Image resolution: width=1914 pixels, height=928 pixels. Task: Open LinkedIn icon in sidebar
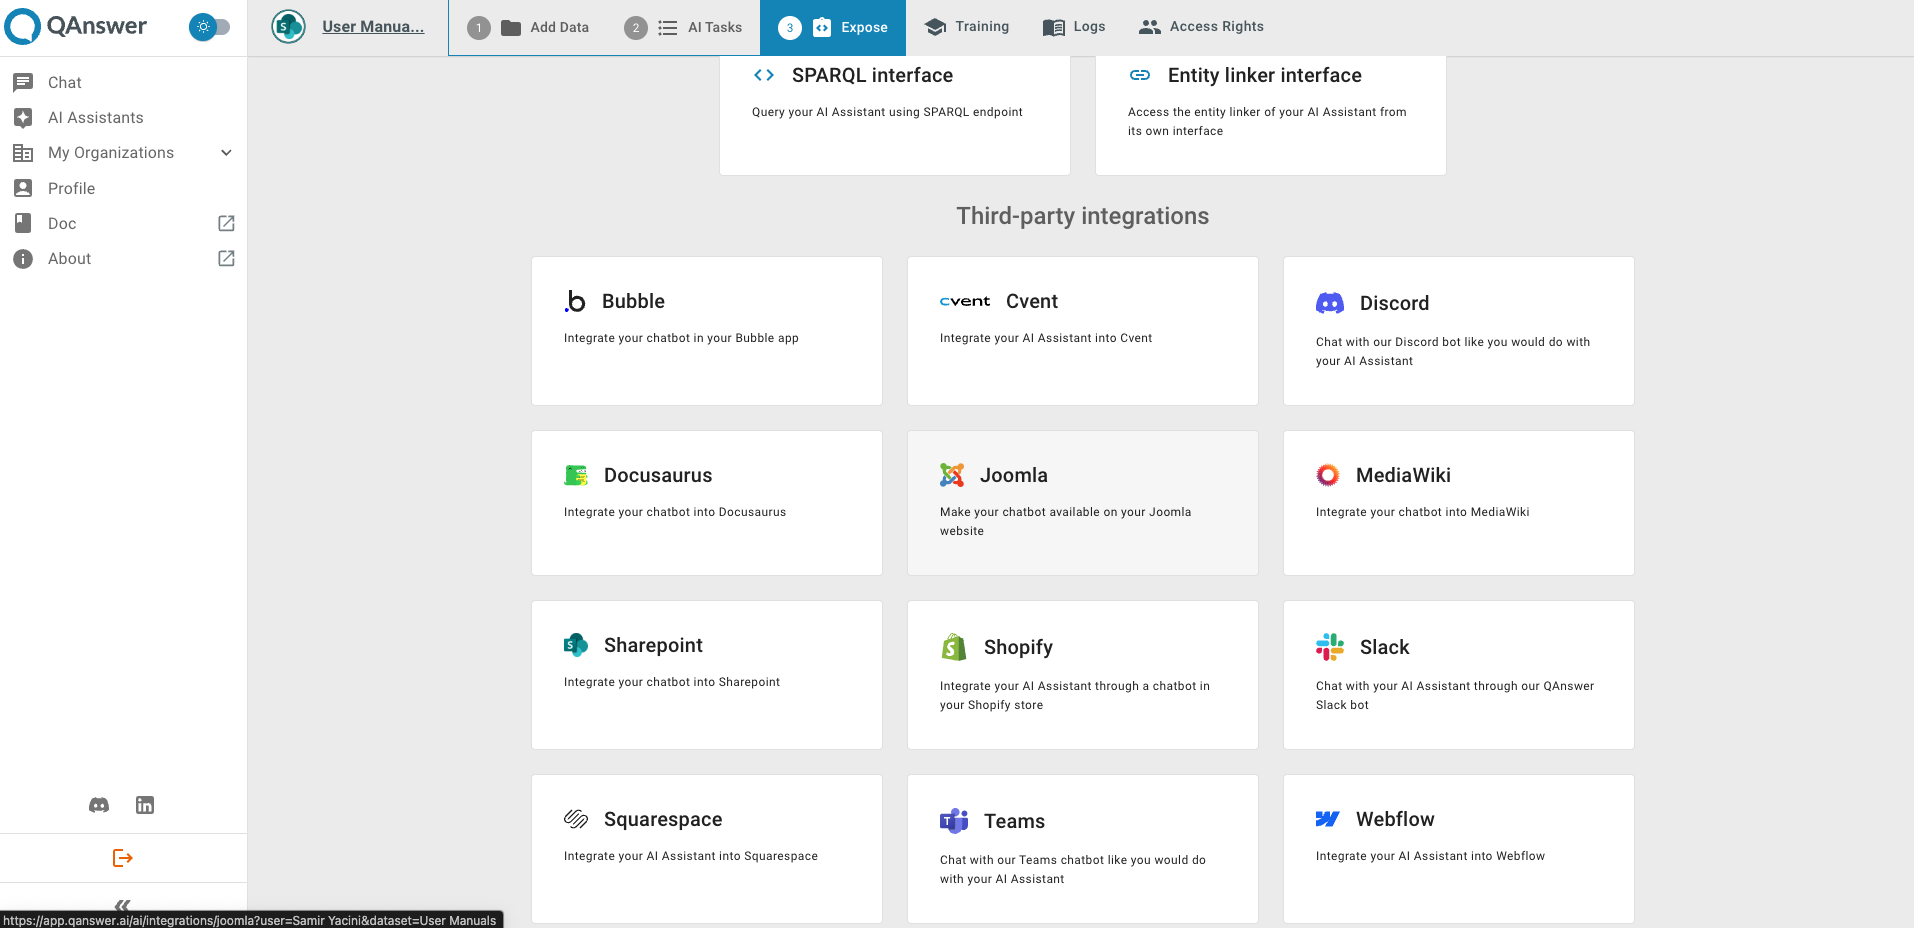145,805
